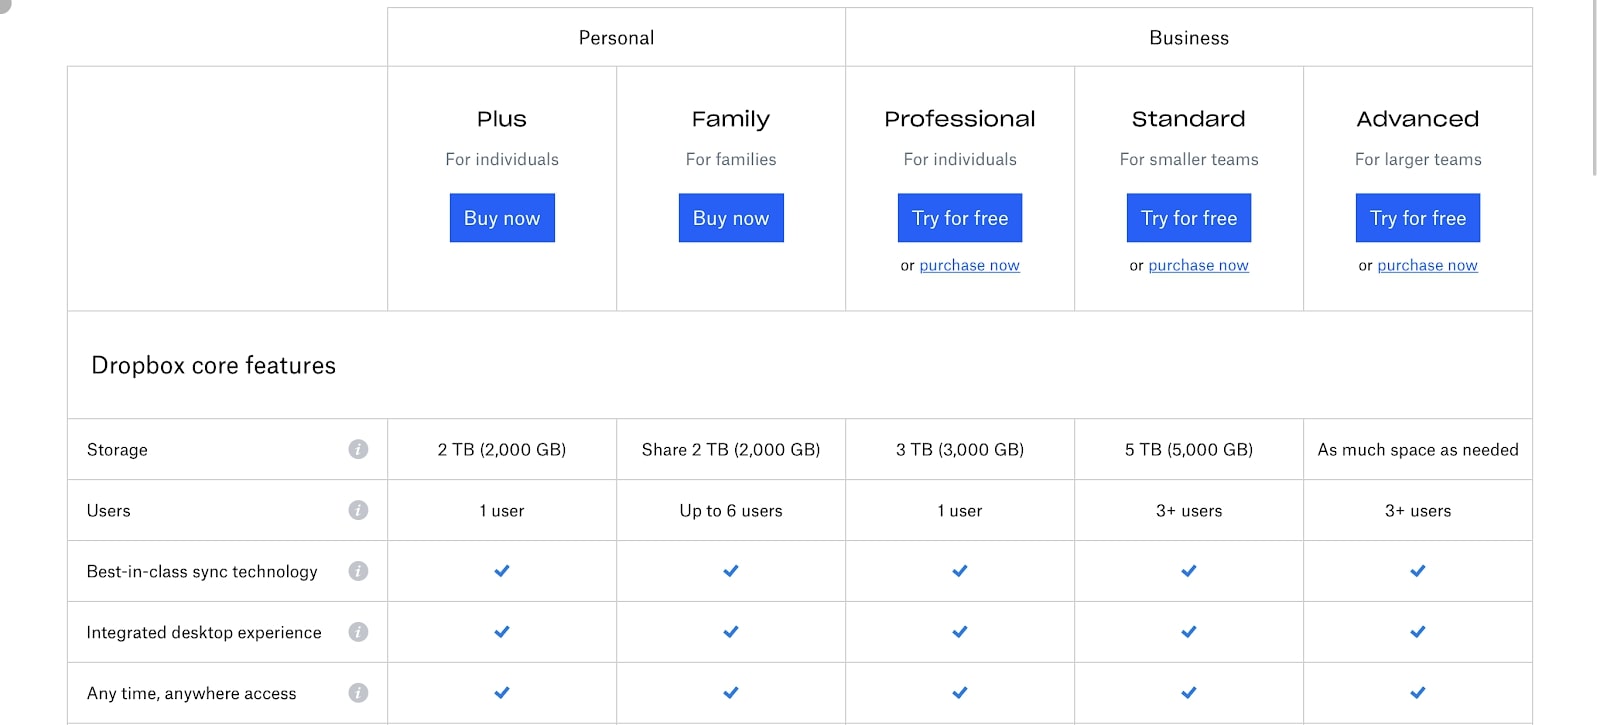Click the Standard plan title
This screenshot has width=1600, height=725.
tap(1189, 119)
